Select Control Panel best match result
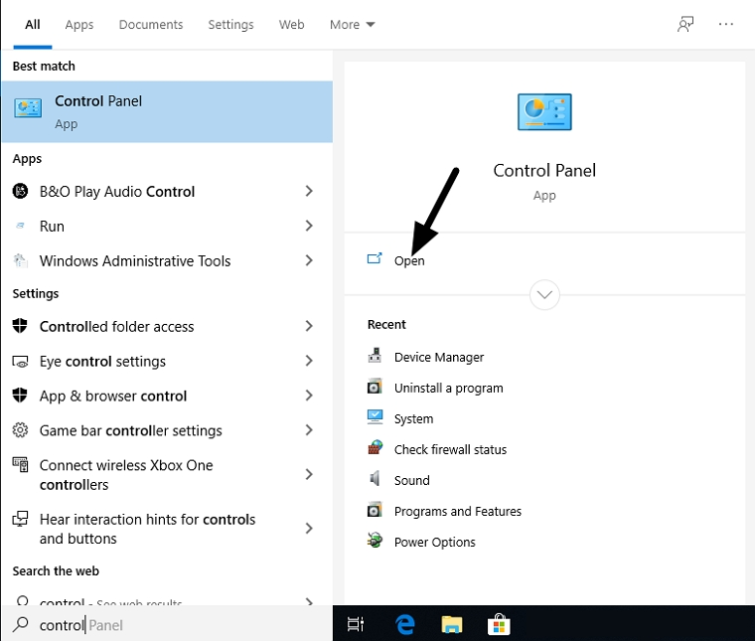Viewport: 755px width, 641px height. coord(166,111)
